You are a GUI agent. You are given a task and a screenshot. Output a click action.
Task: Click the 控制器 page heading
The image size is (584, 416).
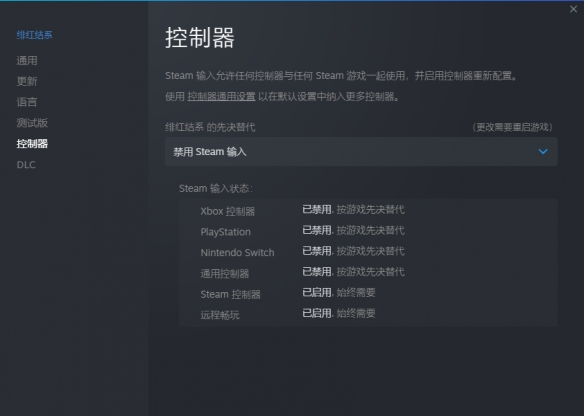pos(200,37)
